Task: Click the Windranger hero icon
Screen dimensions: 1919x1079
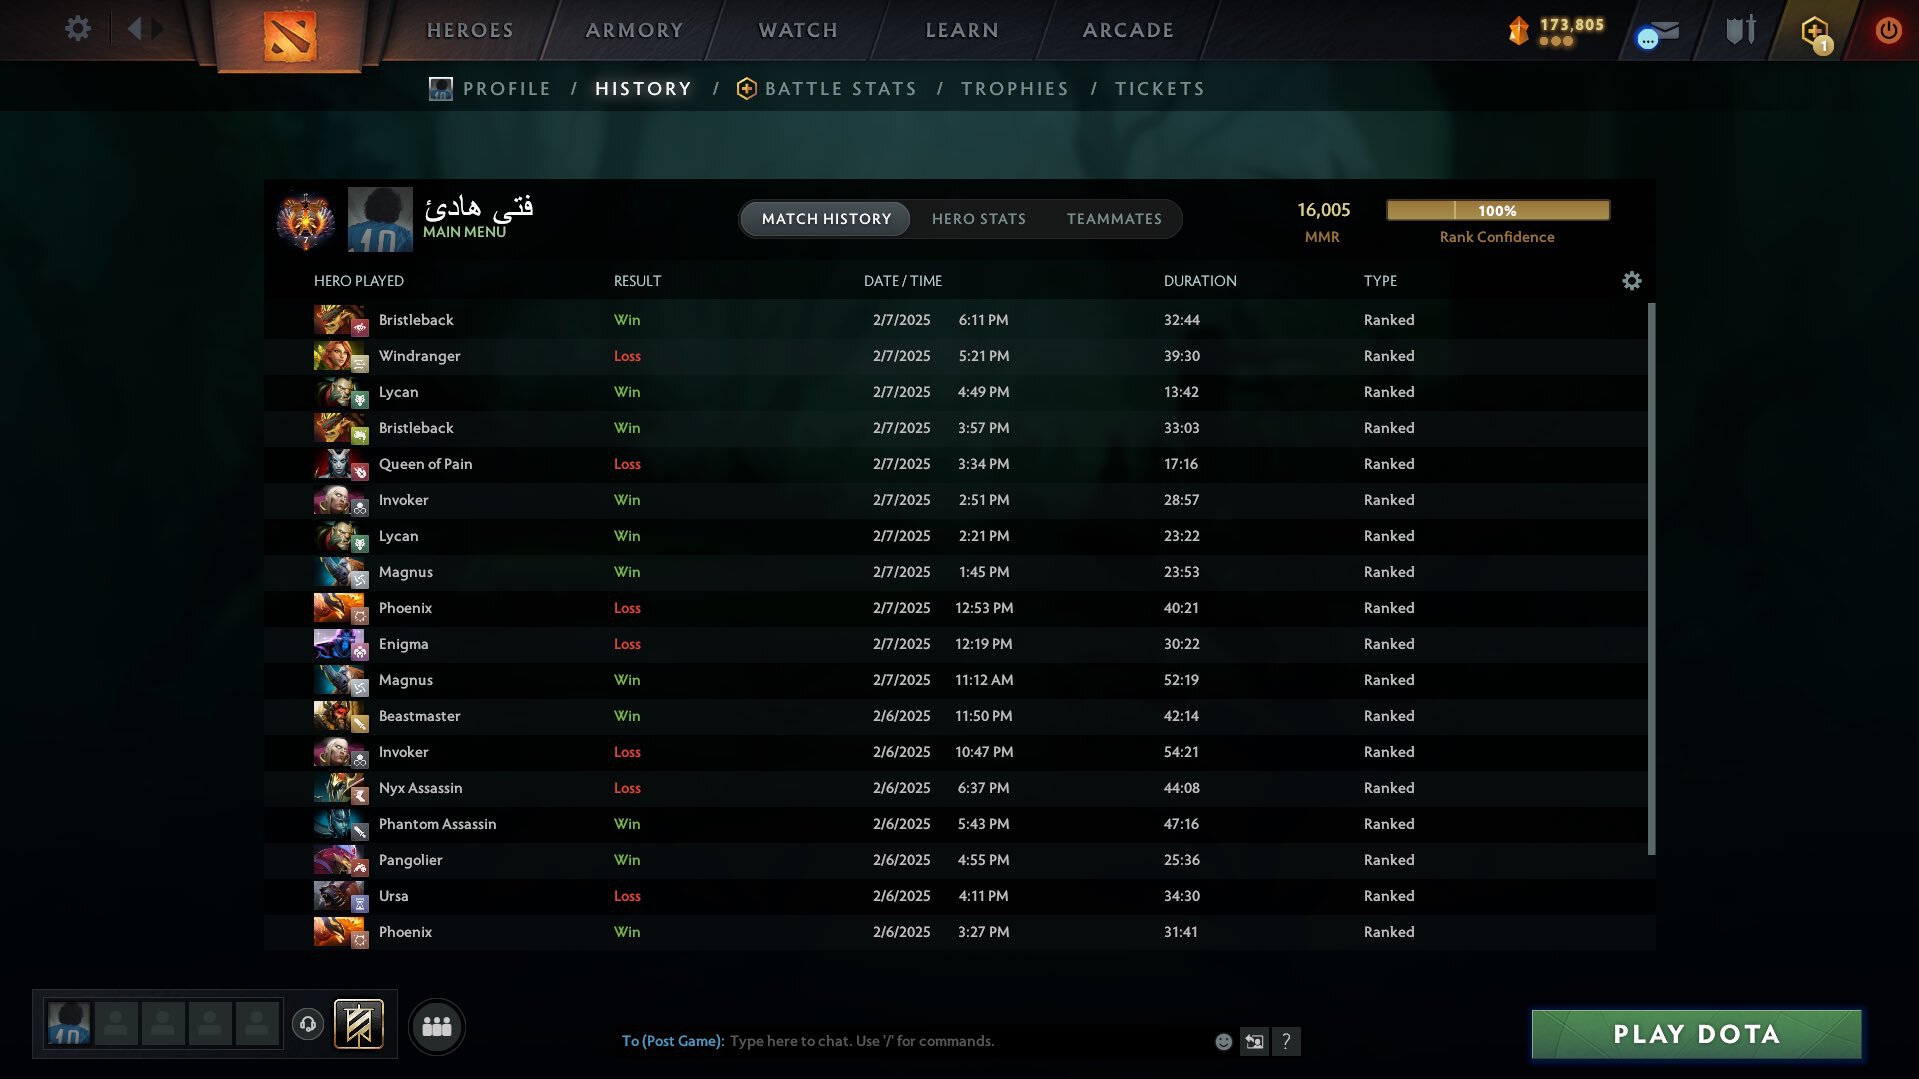Action: (x=340, y=356)
